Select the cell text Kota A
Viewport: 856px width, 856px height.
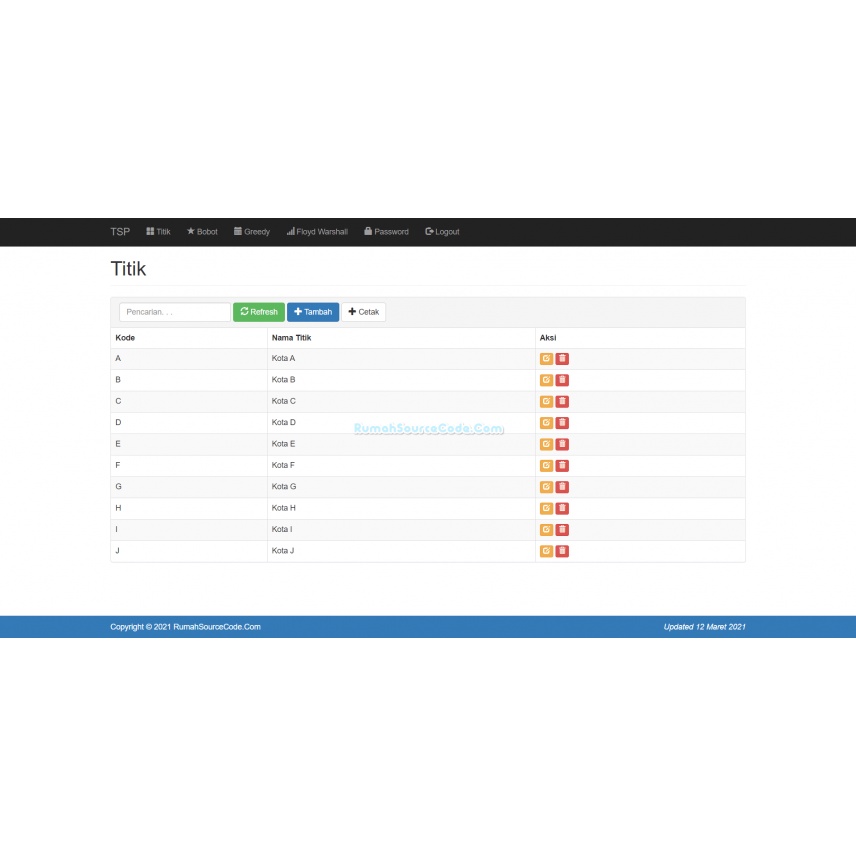(283, 358)
